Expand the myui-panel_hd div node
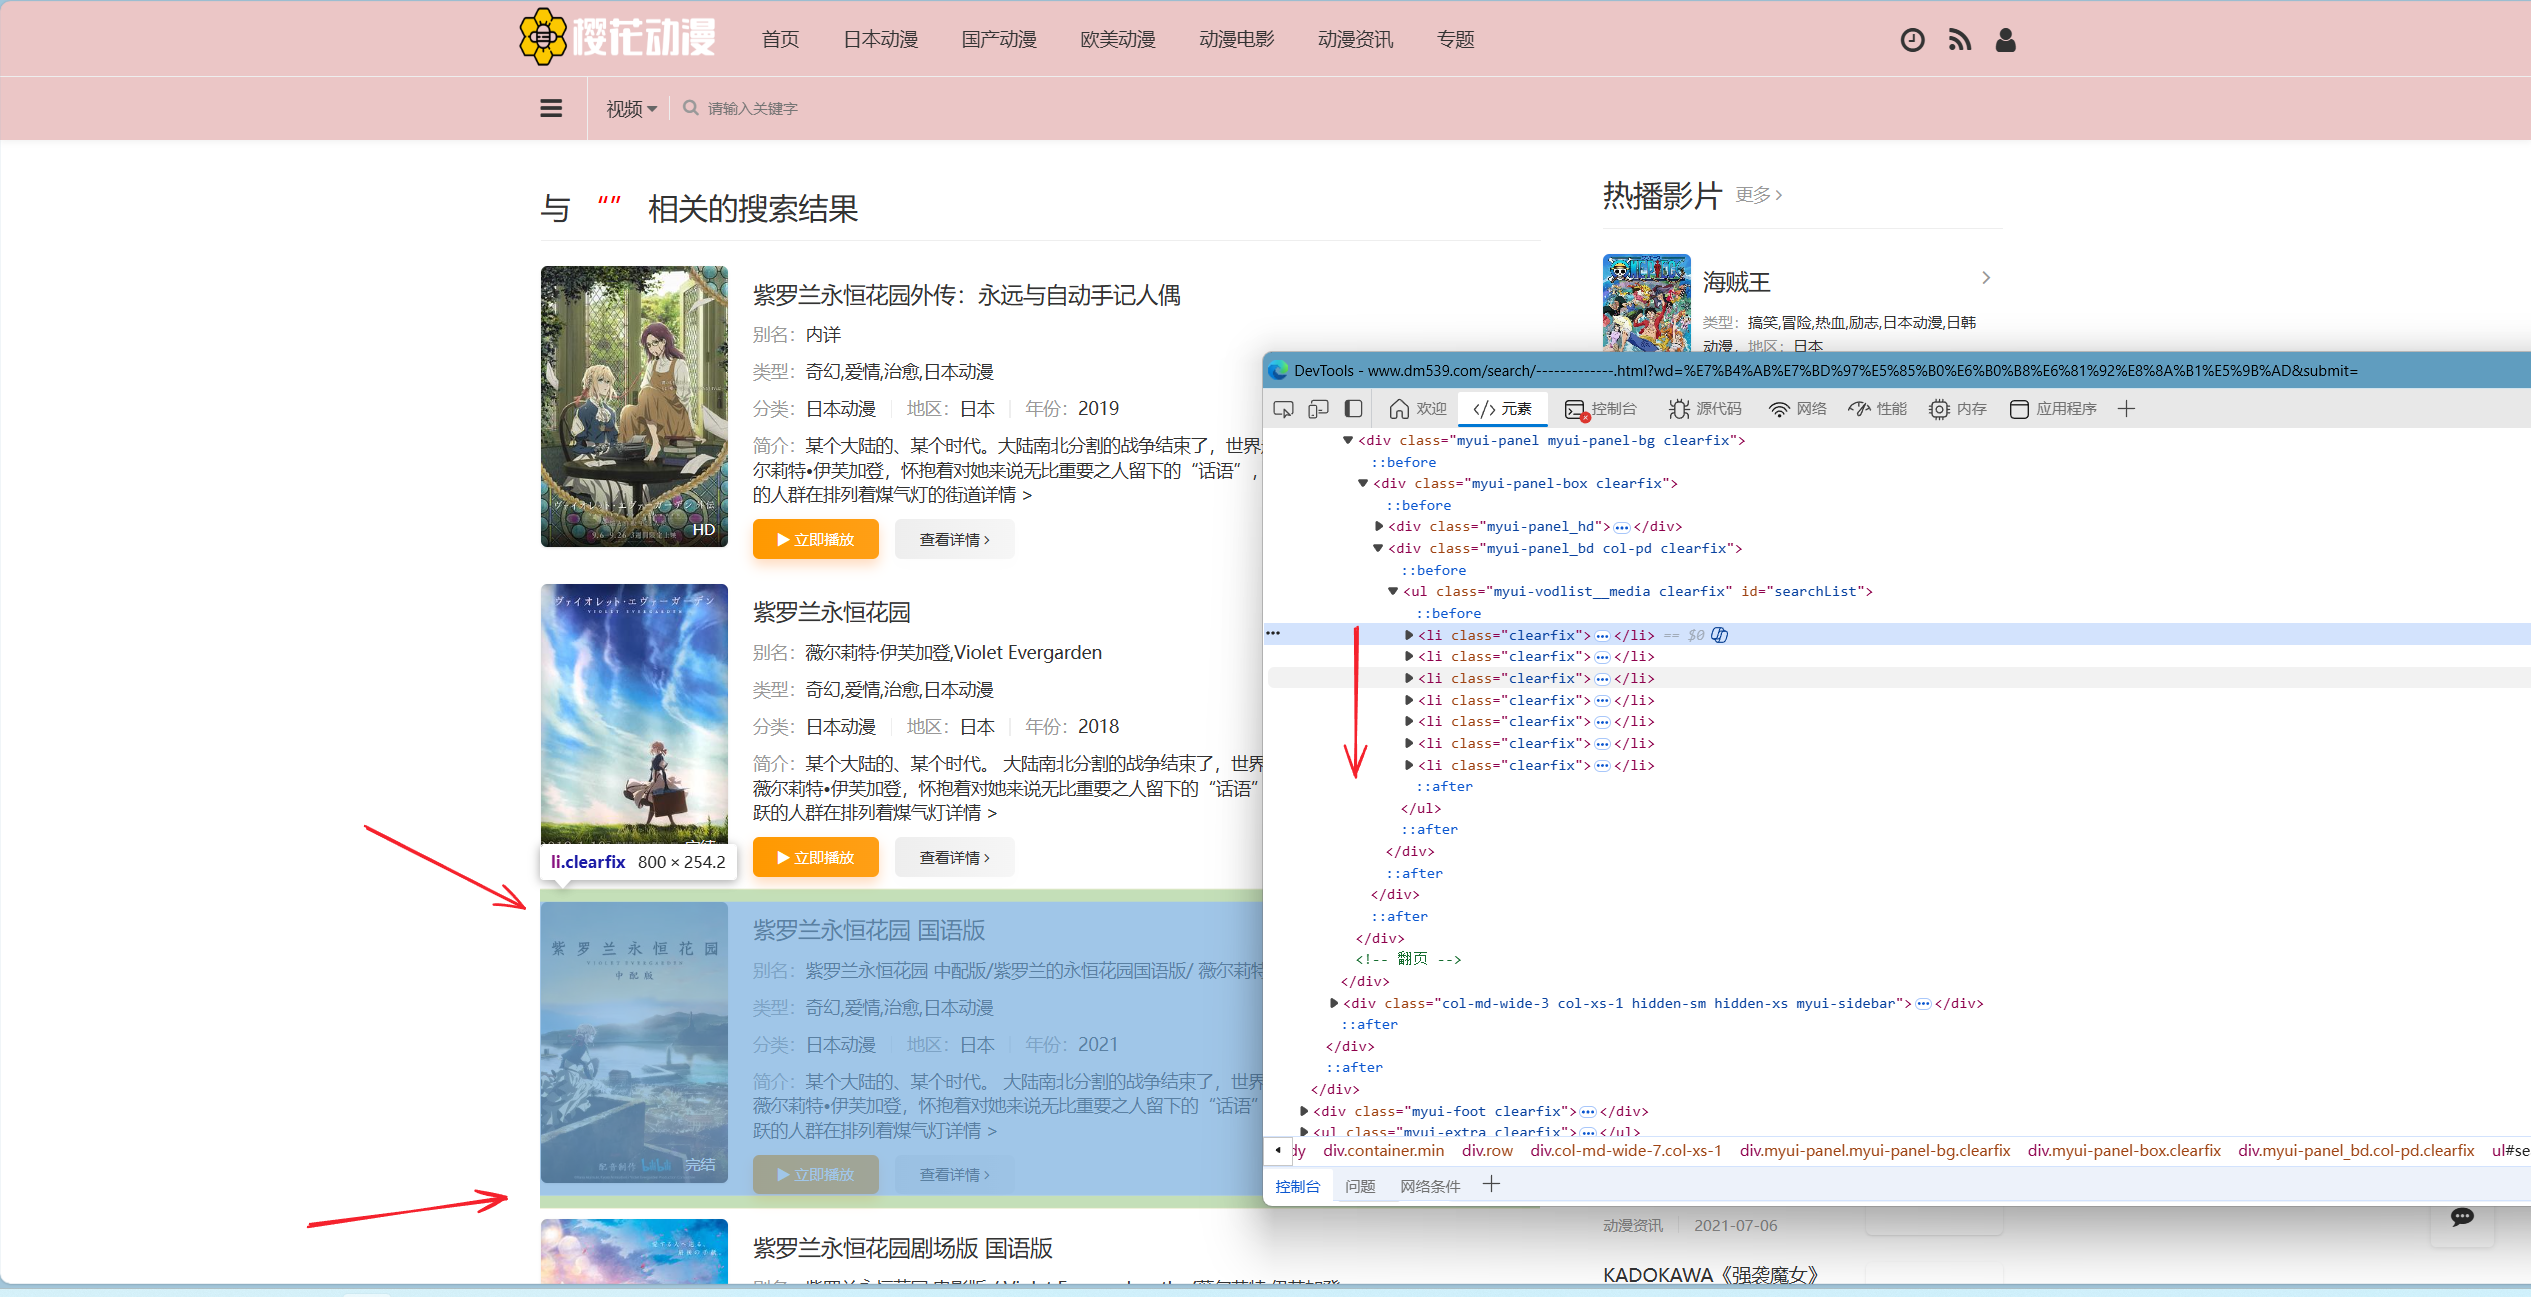Image resolution: width=2531 pixels, height=1297 pixels. [1379, 526]
